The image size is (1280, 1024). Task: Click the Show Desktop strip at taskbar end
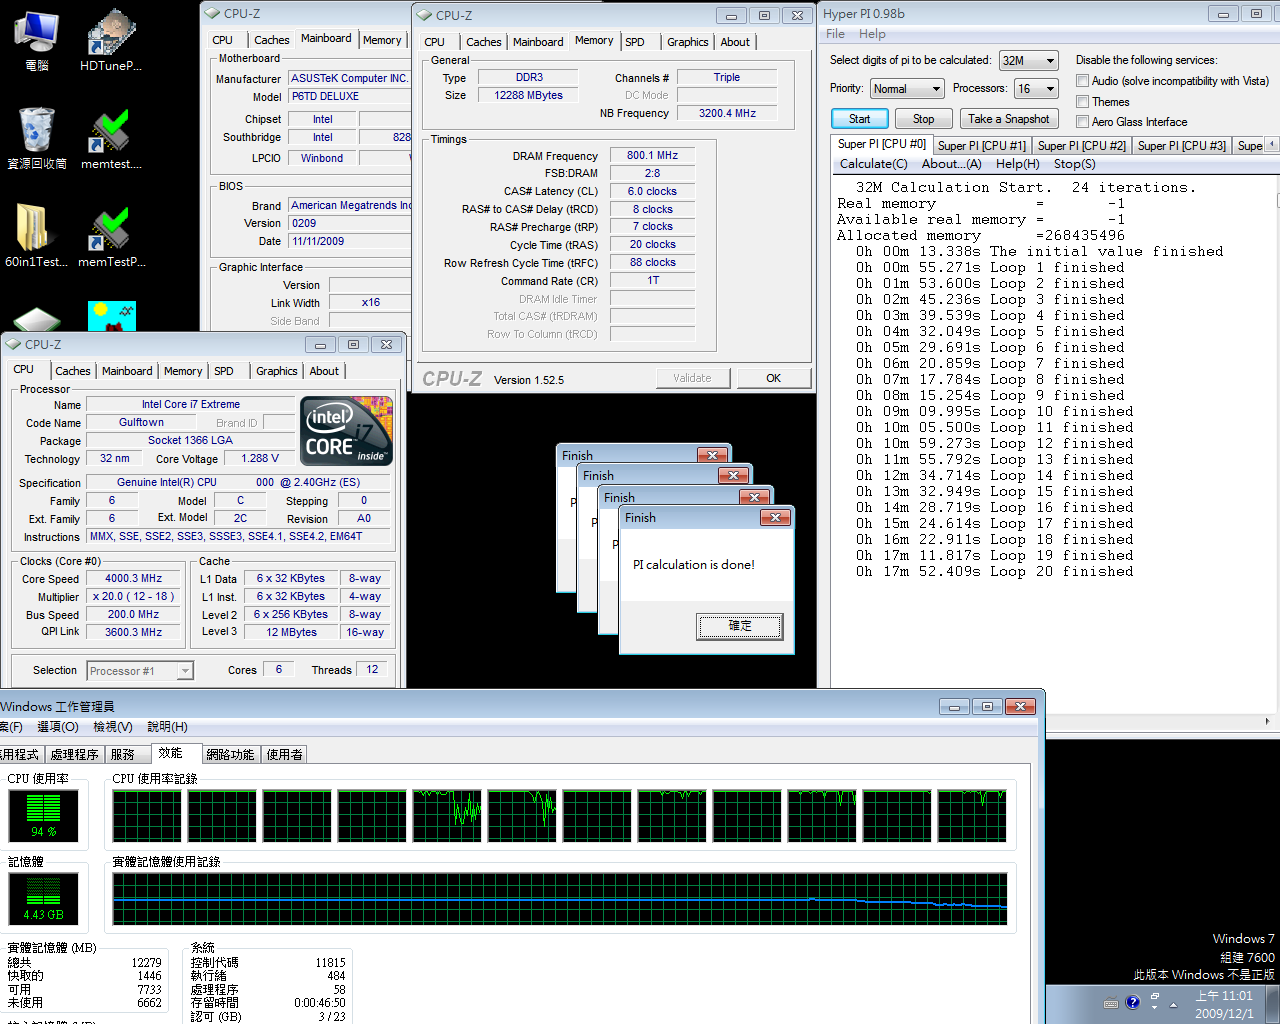click(x=1272, y=1005)
